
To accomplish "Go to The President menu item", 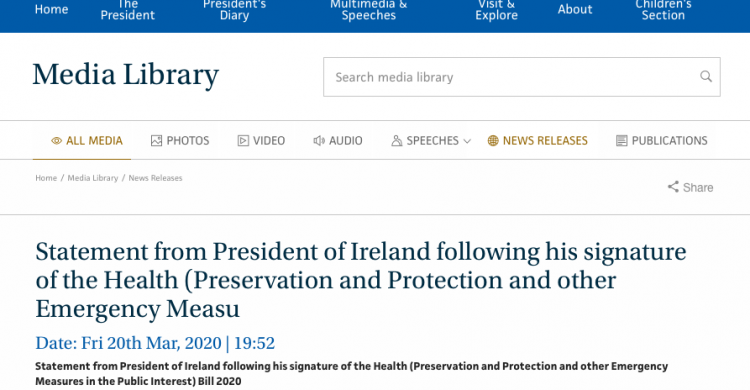I will click(x=127, y=10).
